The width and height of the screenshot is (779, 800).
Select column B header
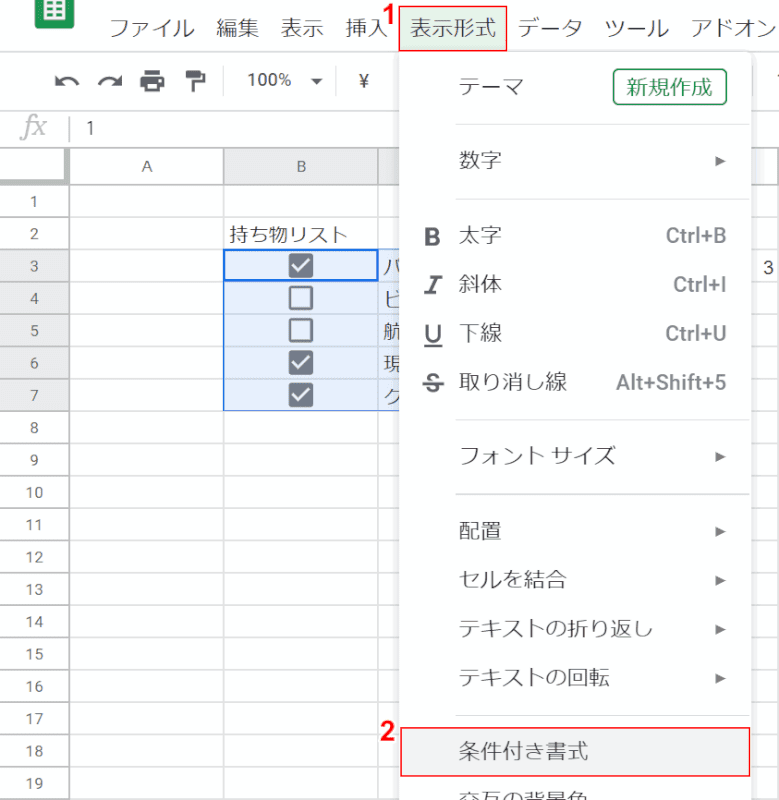(x=301, y=167)
